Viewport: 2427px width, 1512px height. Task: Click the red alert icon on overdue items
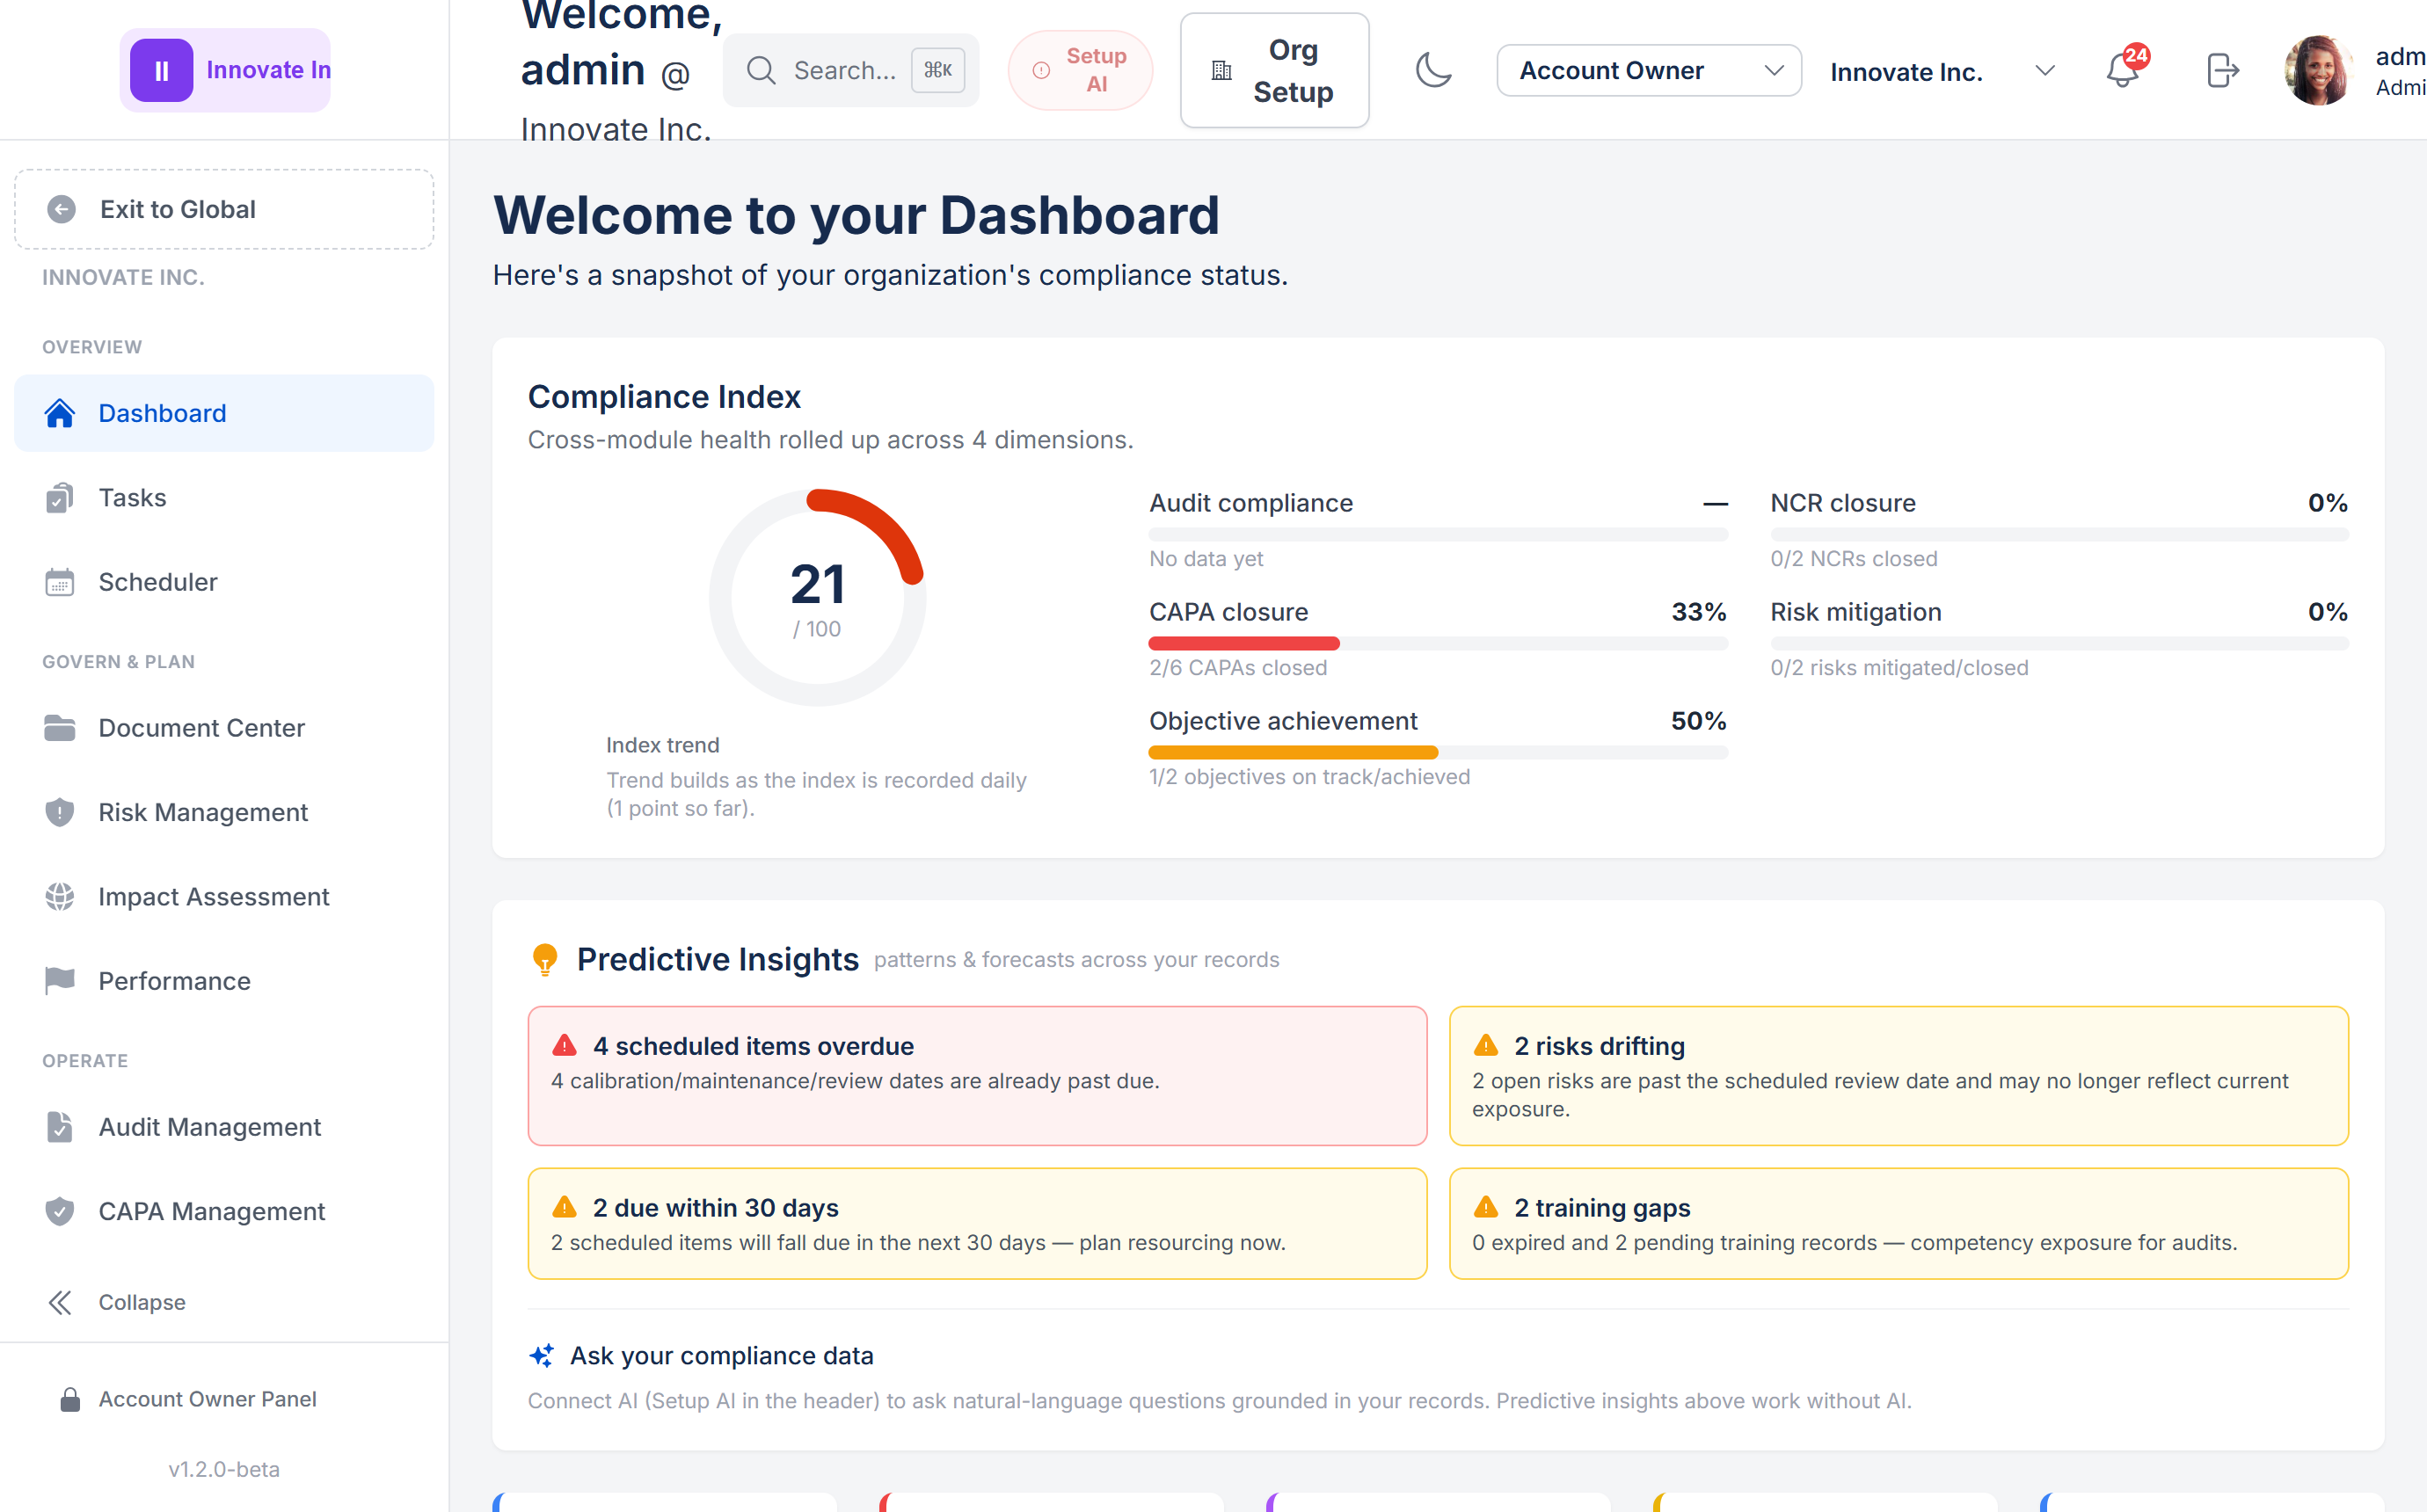565,1046
